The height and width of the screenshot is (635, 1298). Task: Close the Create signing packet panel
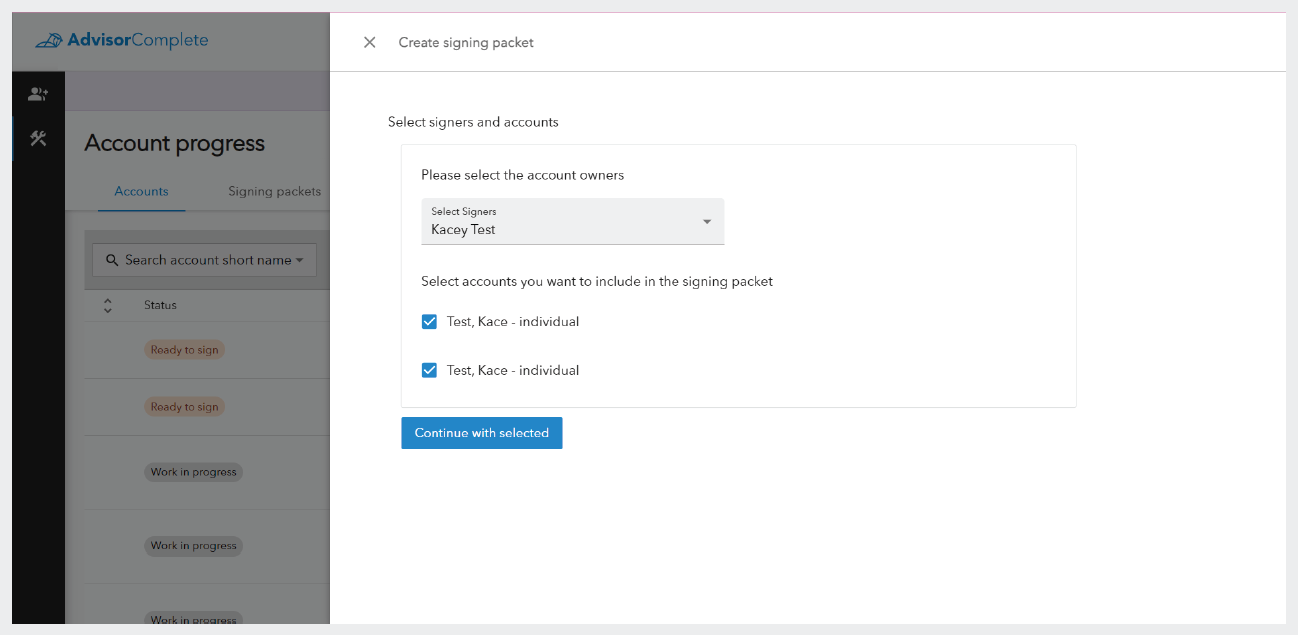(x=370, y=42)
